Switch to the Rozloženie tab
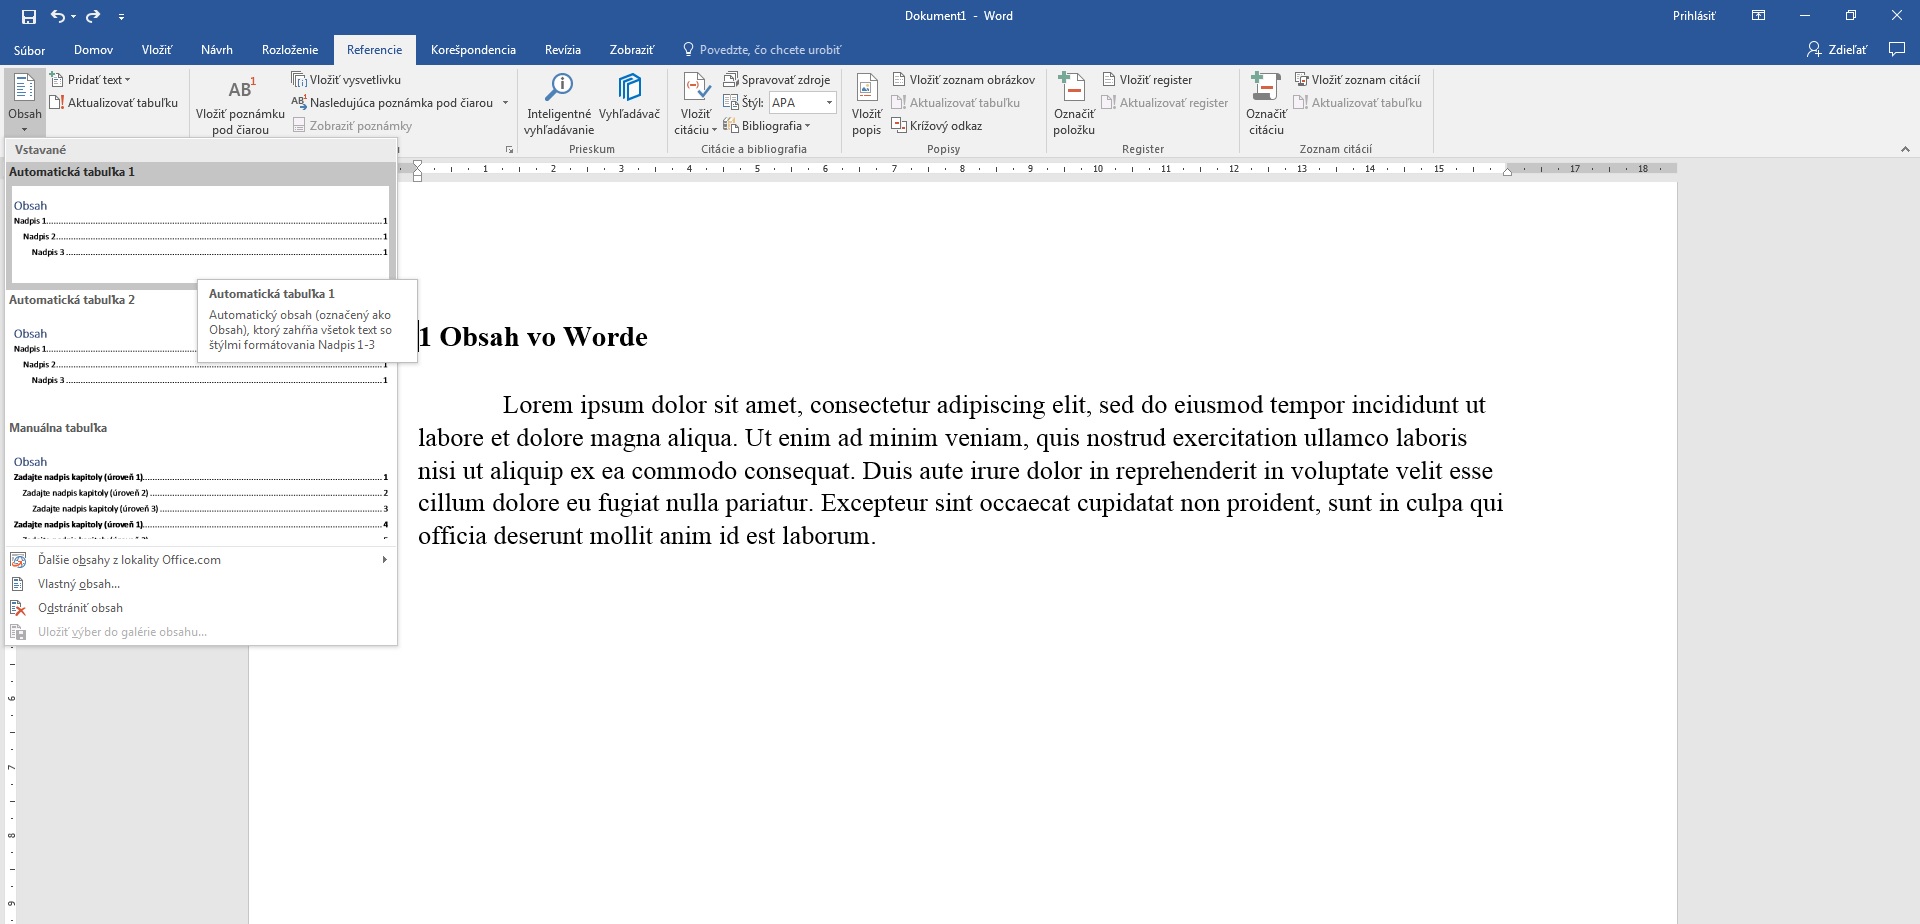Screen dimensions: 1920x924 pyautogui.click(x=290, y=50)
